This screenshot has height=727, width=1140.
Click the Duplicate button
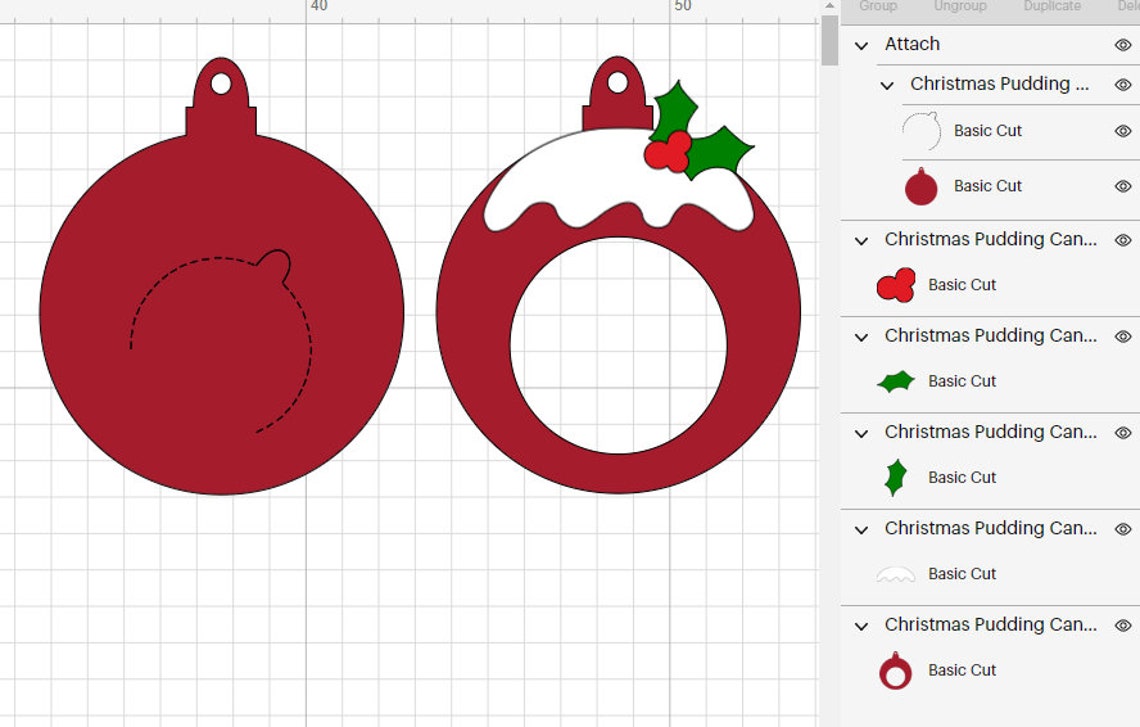(1051, 6)
